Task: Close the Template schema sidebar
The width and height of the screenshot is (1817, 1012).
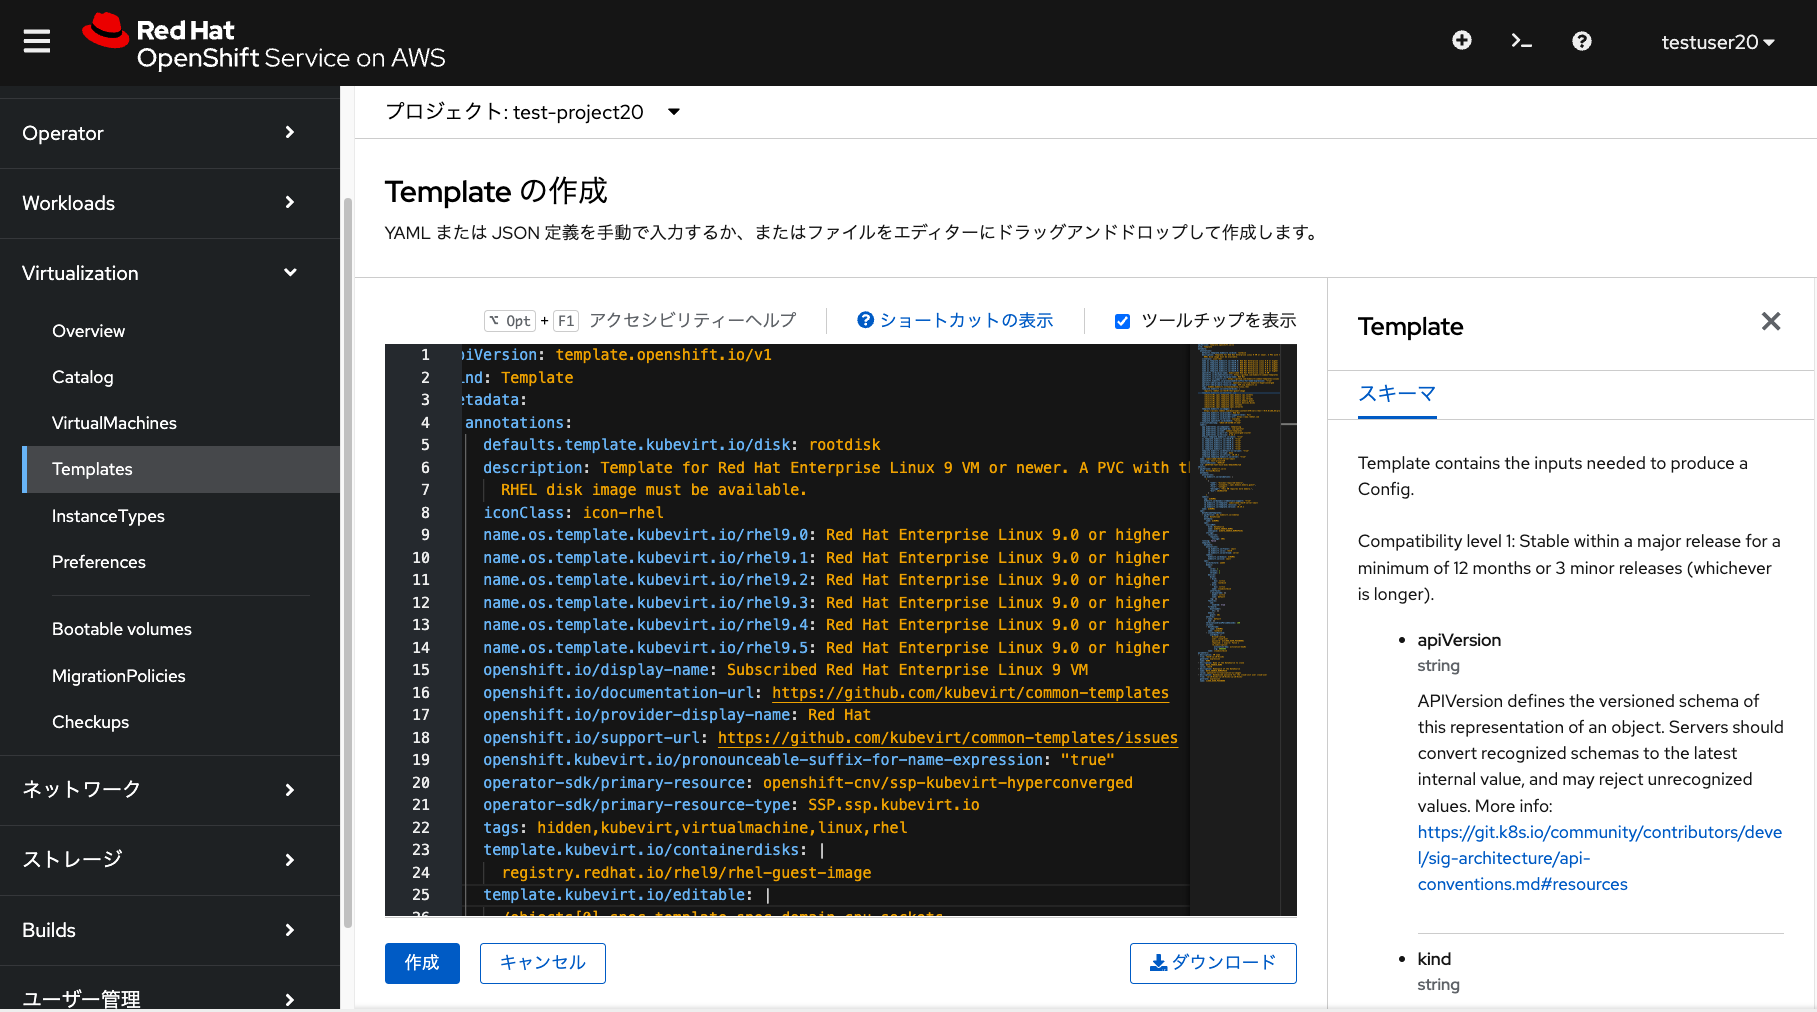Action: [1771, 321]
